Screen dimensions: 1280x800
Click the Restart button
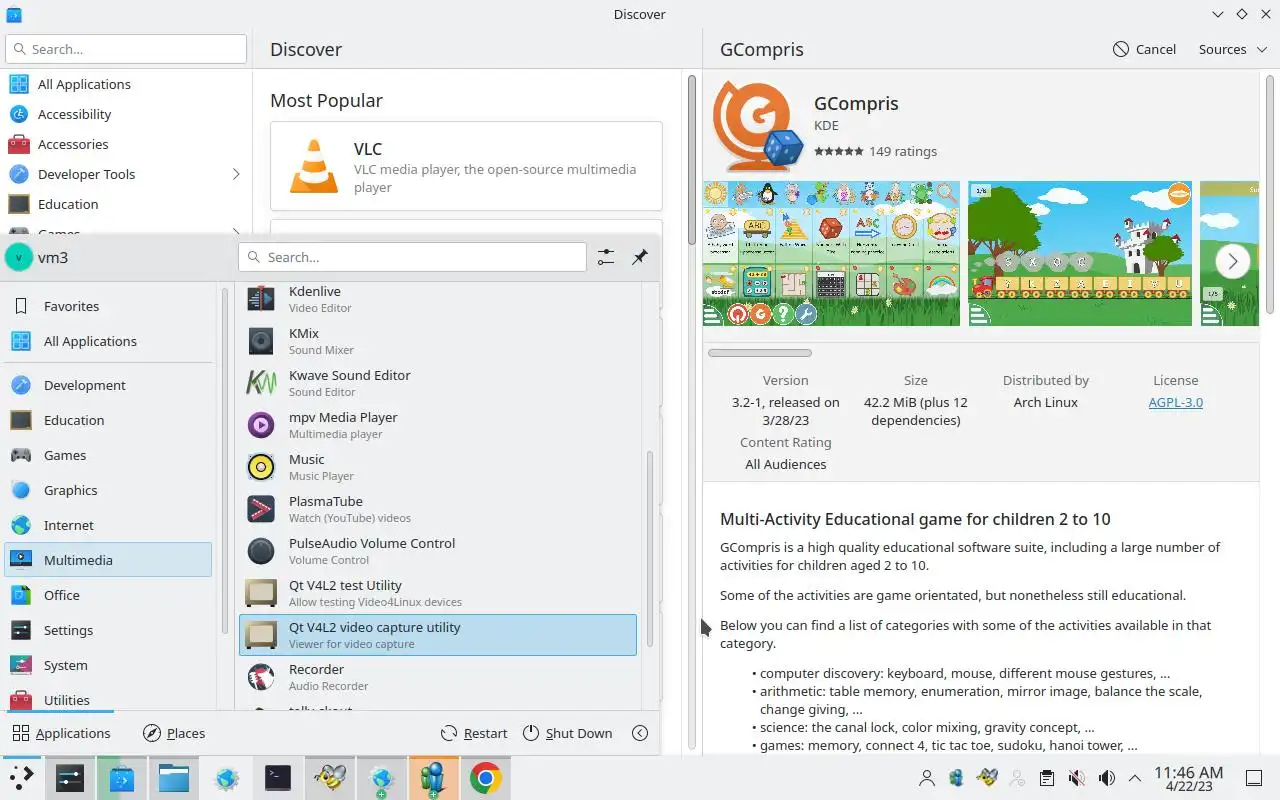474,733
